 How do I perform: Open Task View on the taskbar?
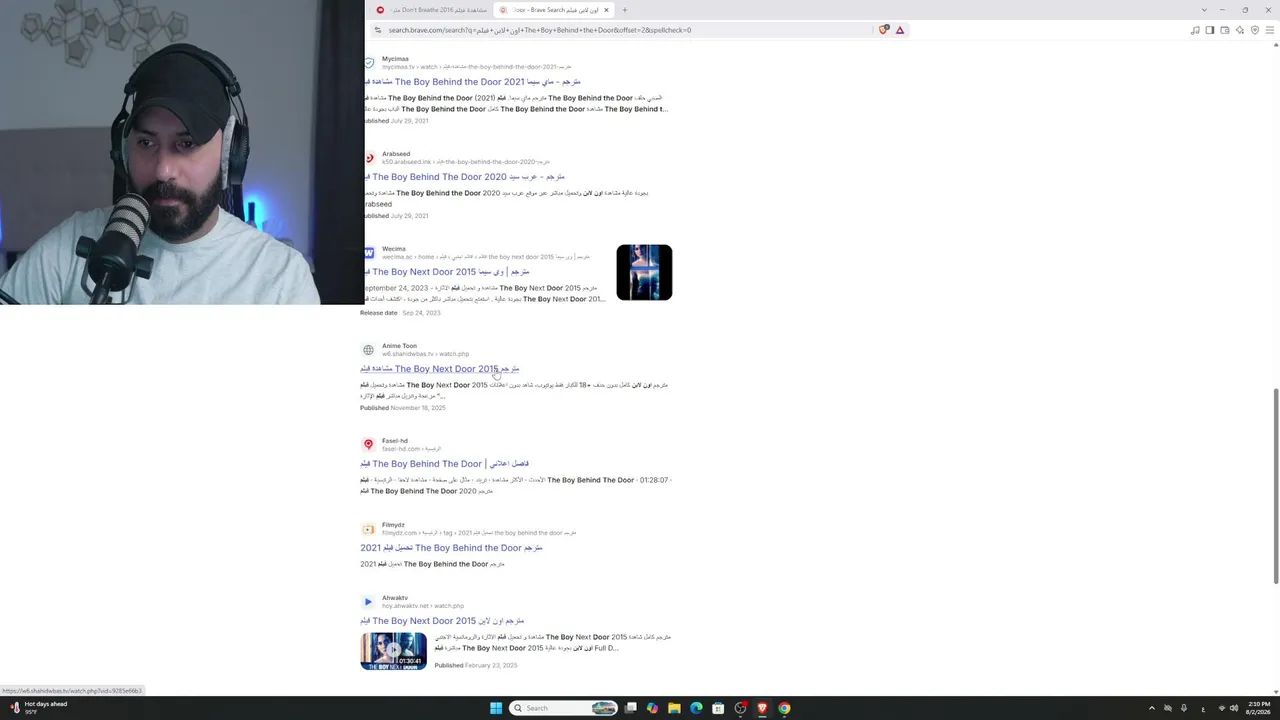tap(631, 708)
